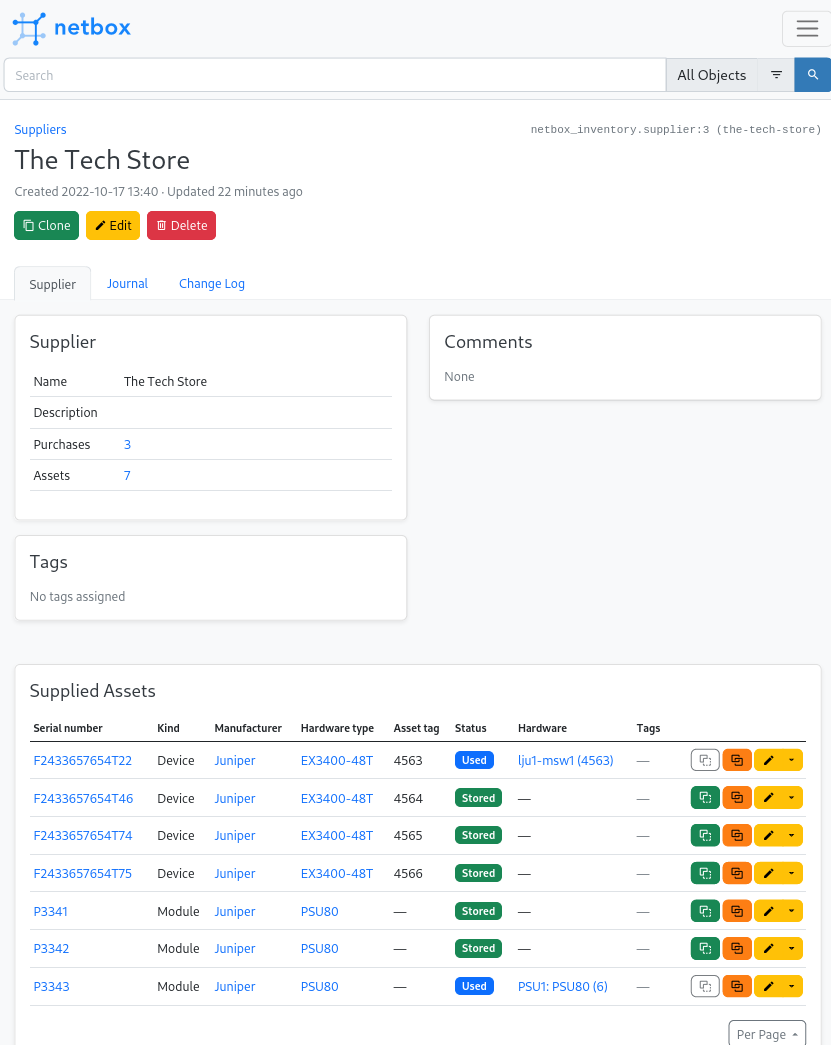Click orange assign icon for P3343
This screenshot has width=831, height=1045.
pyautogui.click(x=737, y=986)
